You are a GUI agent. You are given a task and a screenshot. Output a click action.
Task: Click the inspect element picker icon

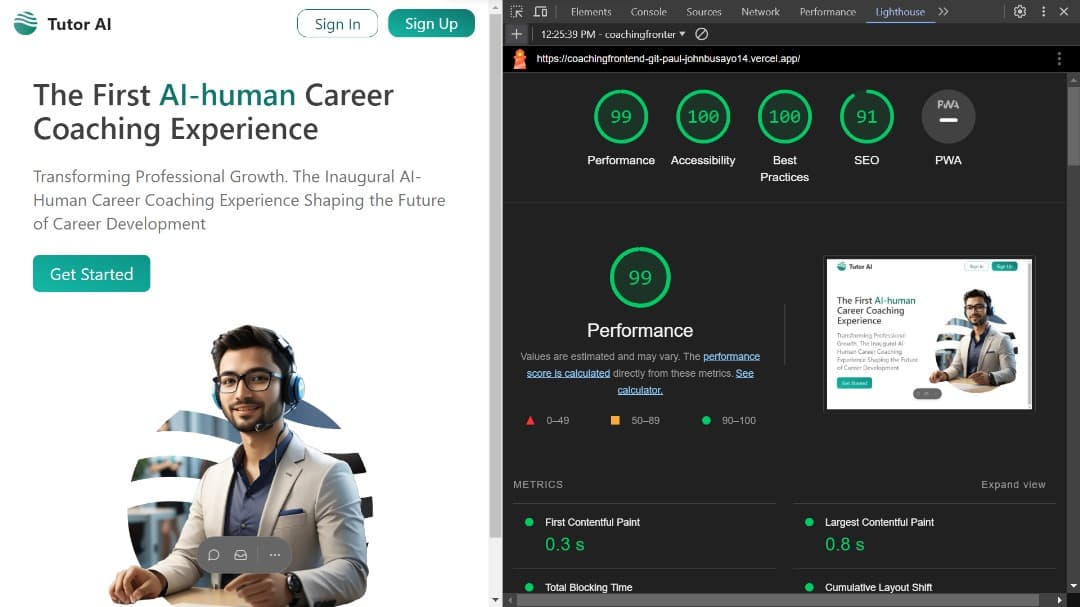[x=516, y=12]
